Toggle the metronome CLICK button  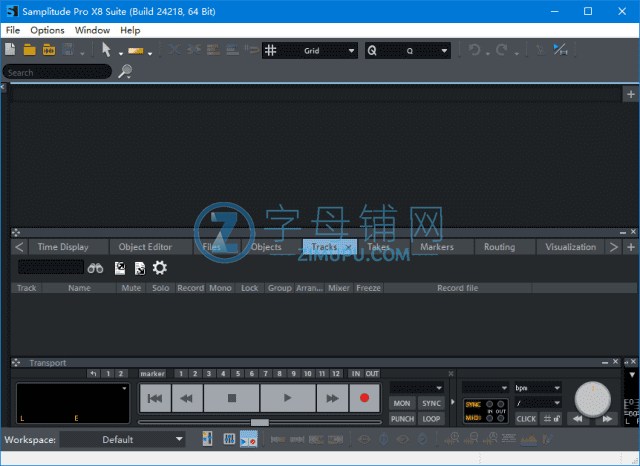526,419
